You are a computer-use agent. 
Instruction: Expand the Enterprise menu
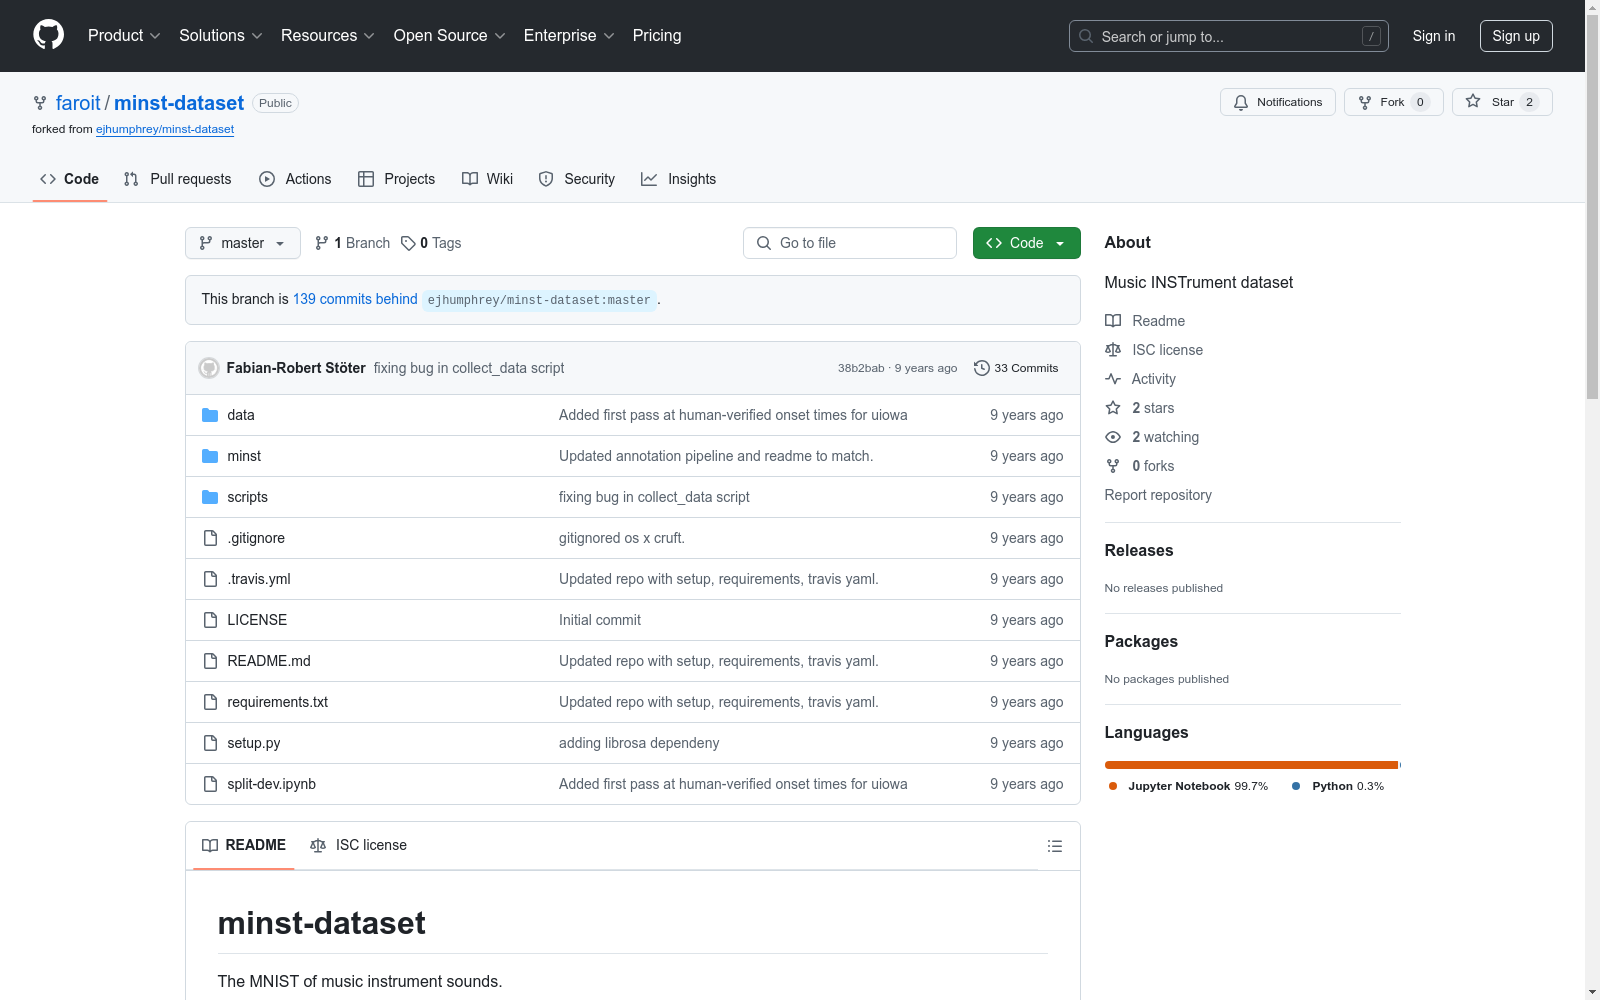(x=569, y=36)
